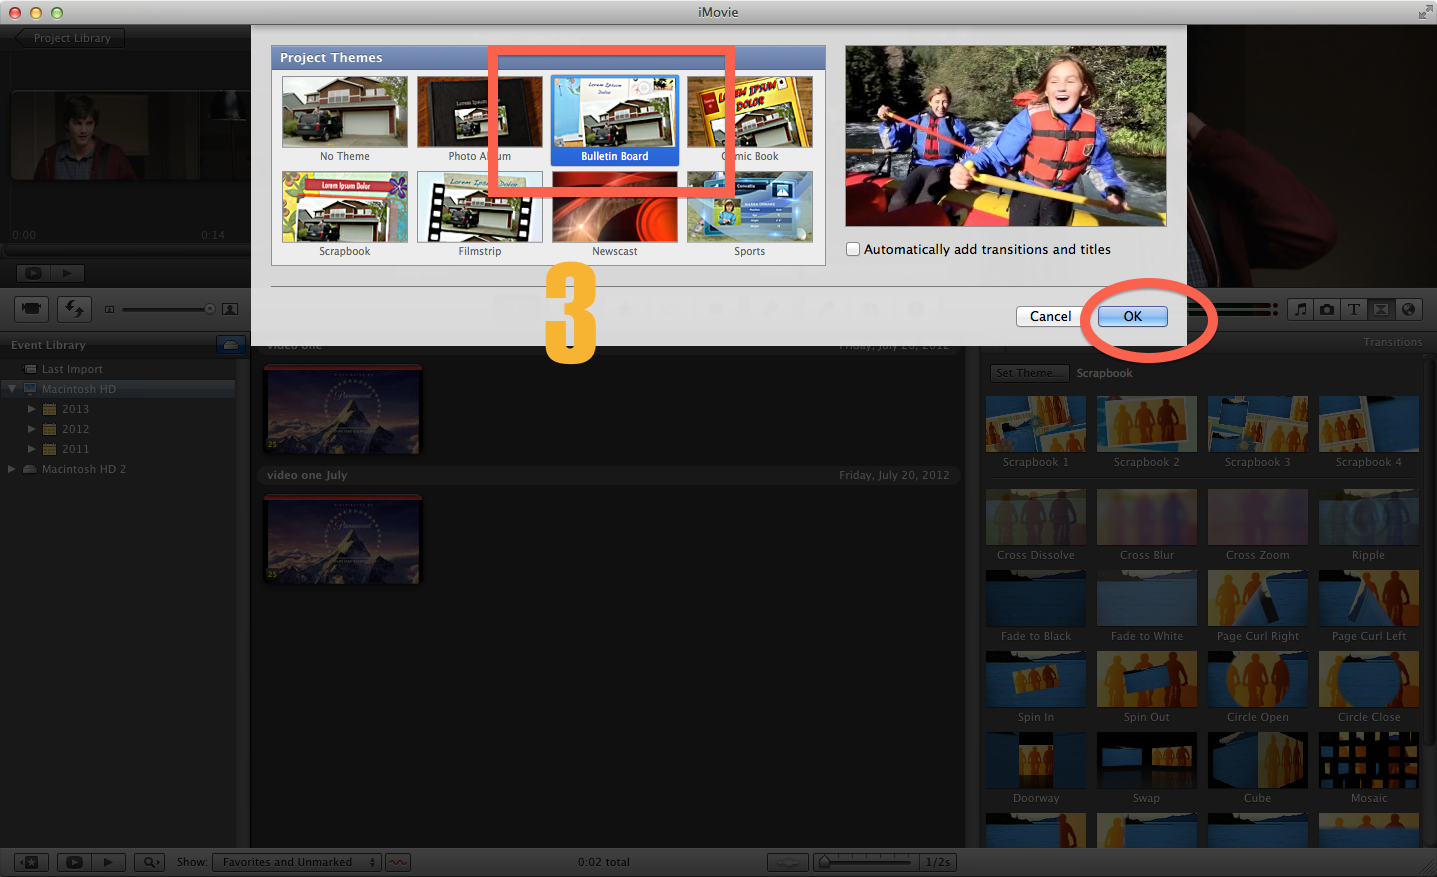Select Scrapbook 3 transition
This screenshot has width=1437, height=877.
pyautogui.click(x=1258, y=424)
